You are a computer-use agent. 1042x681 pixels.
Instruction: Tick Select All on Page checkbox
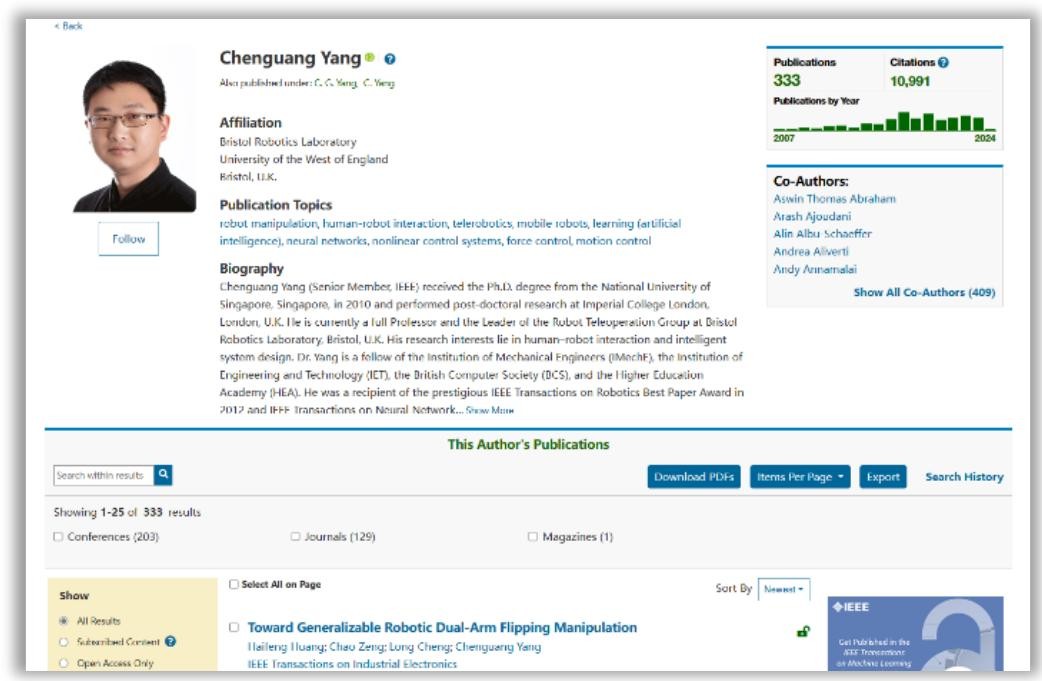(234, 584)
